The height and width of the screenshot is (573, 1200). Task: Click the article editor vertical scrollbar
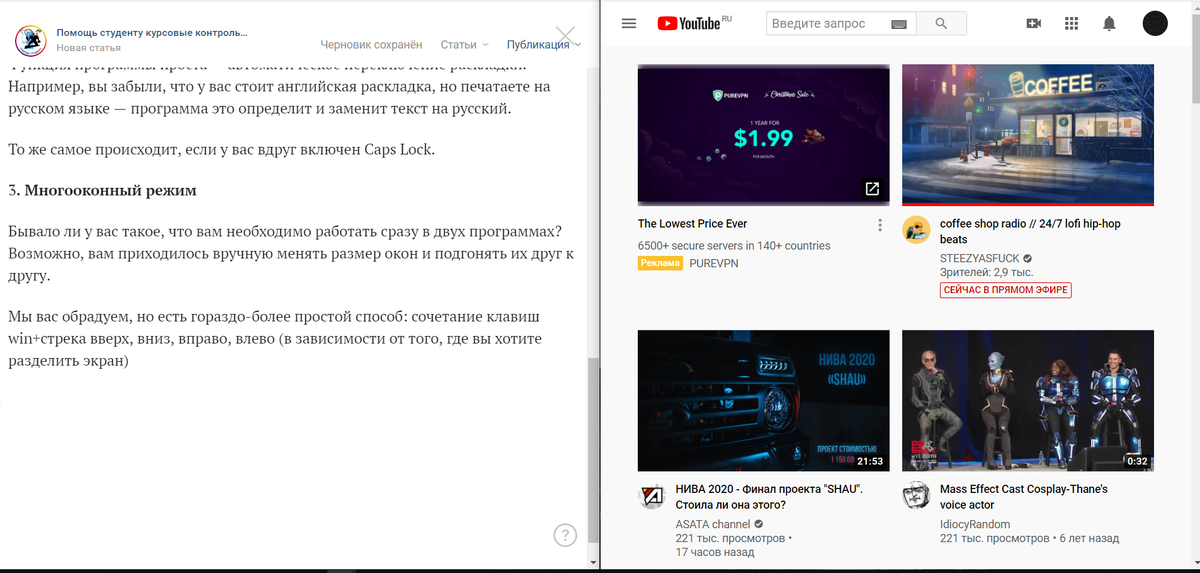click(x=593, y=450)
